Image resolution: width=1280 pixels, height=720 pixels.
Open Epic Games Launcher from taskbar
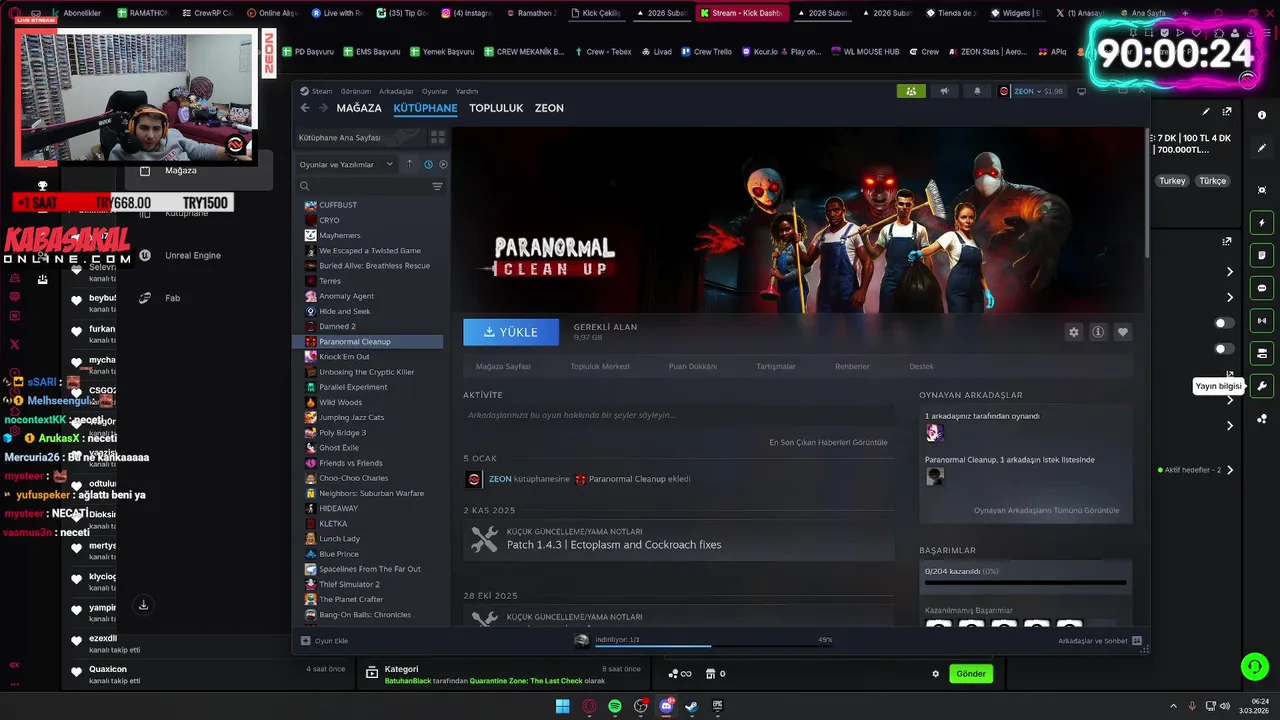(x=717, y=706)
